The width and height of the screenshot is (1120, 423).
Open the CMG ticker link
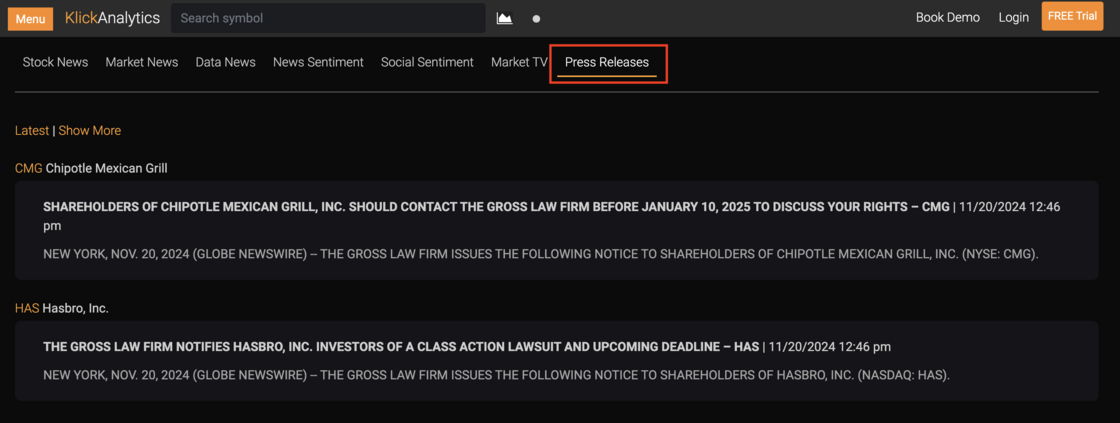pyautogui.click(x=29, y=169)
